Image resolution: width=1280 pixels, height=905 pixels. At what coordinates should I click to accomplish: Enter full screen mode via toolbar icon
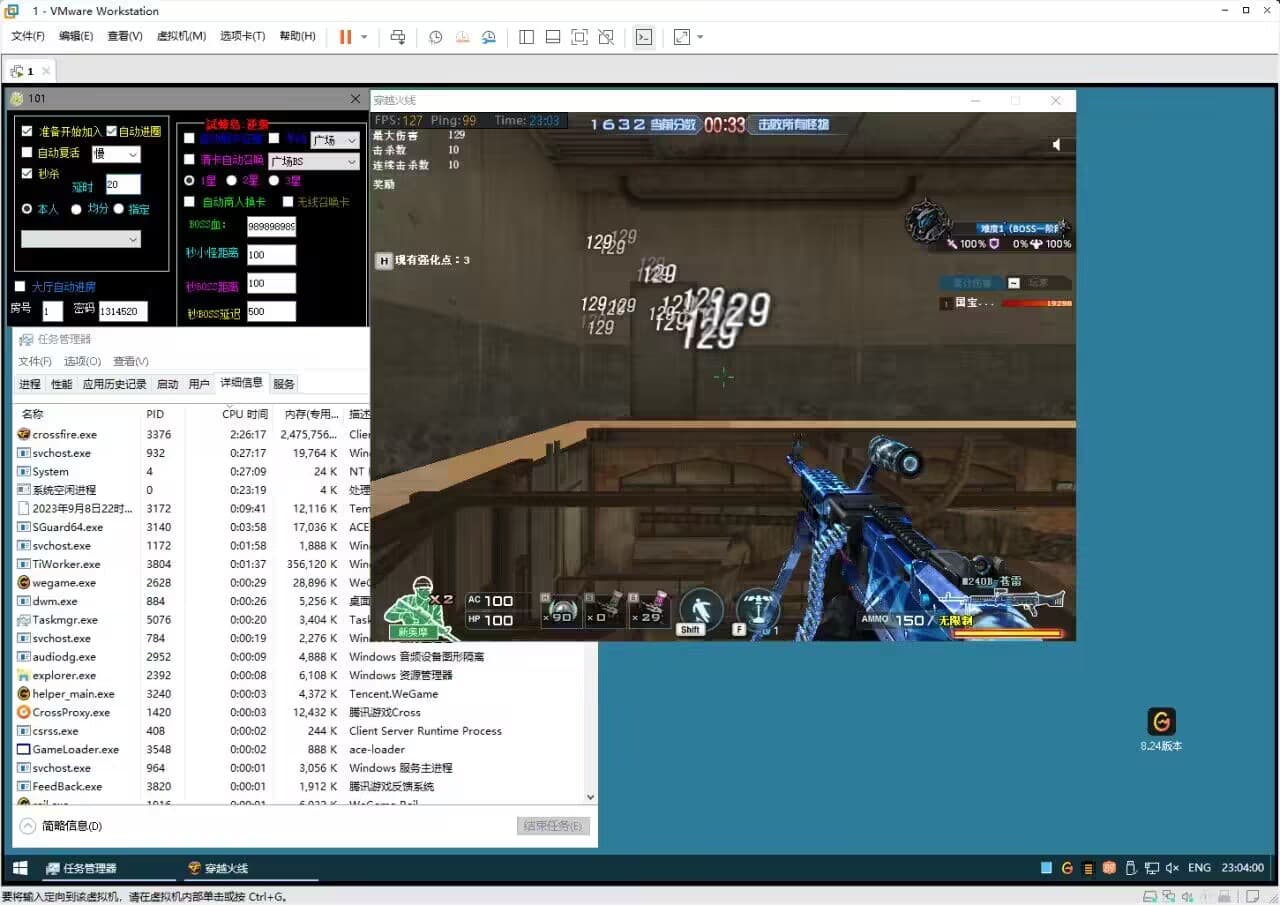[579, 37]
